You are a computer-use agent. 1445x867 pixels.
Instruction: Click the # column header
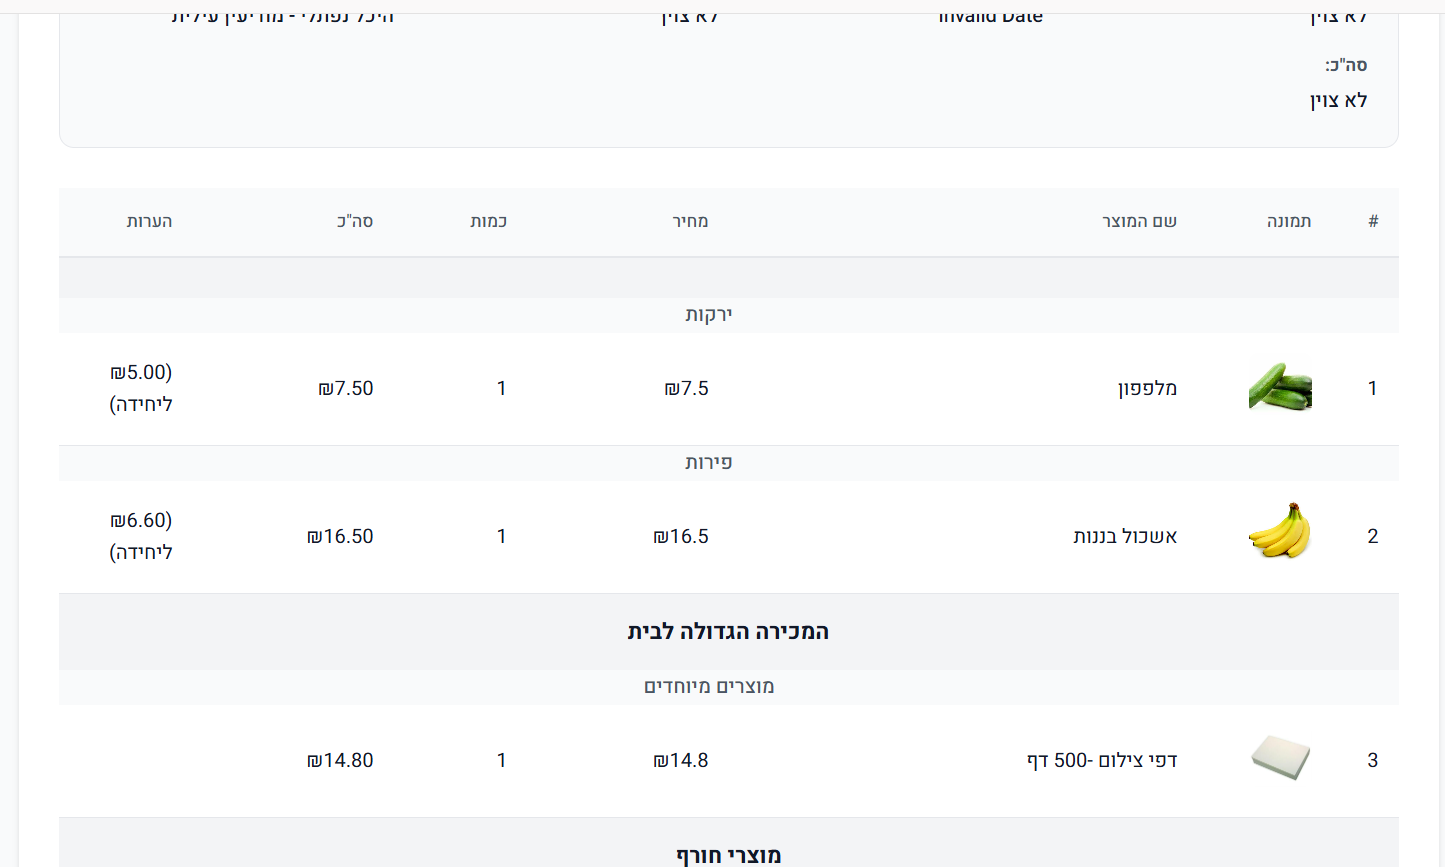(x=1373, y=221)
